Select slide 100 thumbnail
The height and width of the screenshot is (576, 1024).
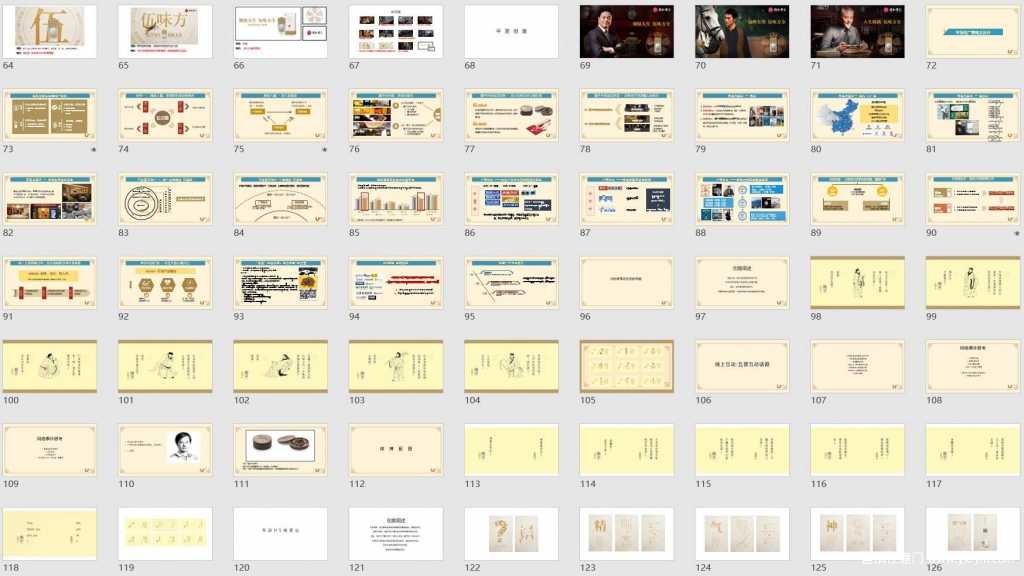50,366
